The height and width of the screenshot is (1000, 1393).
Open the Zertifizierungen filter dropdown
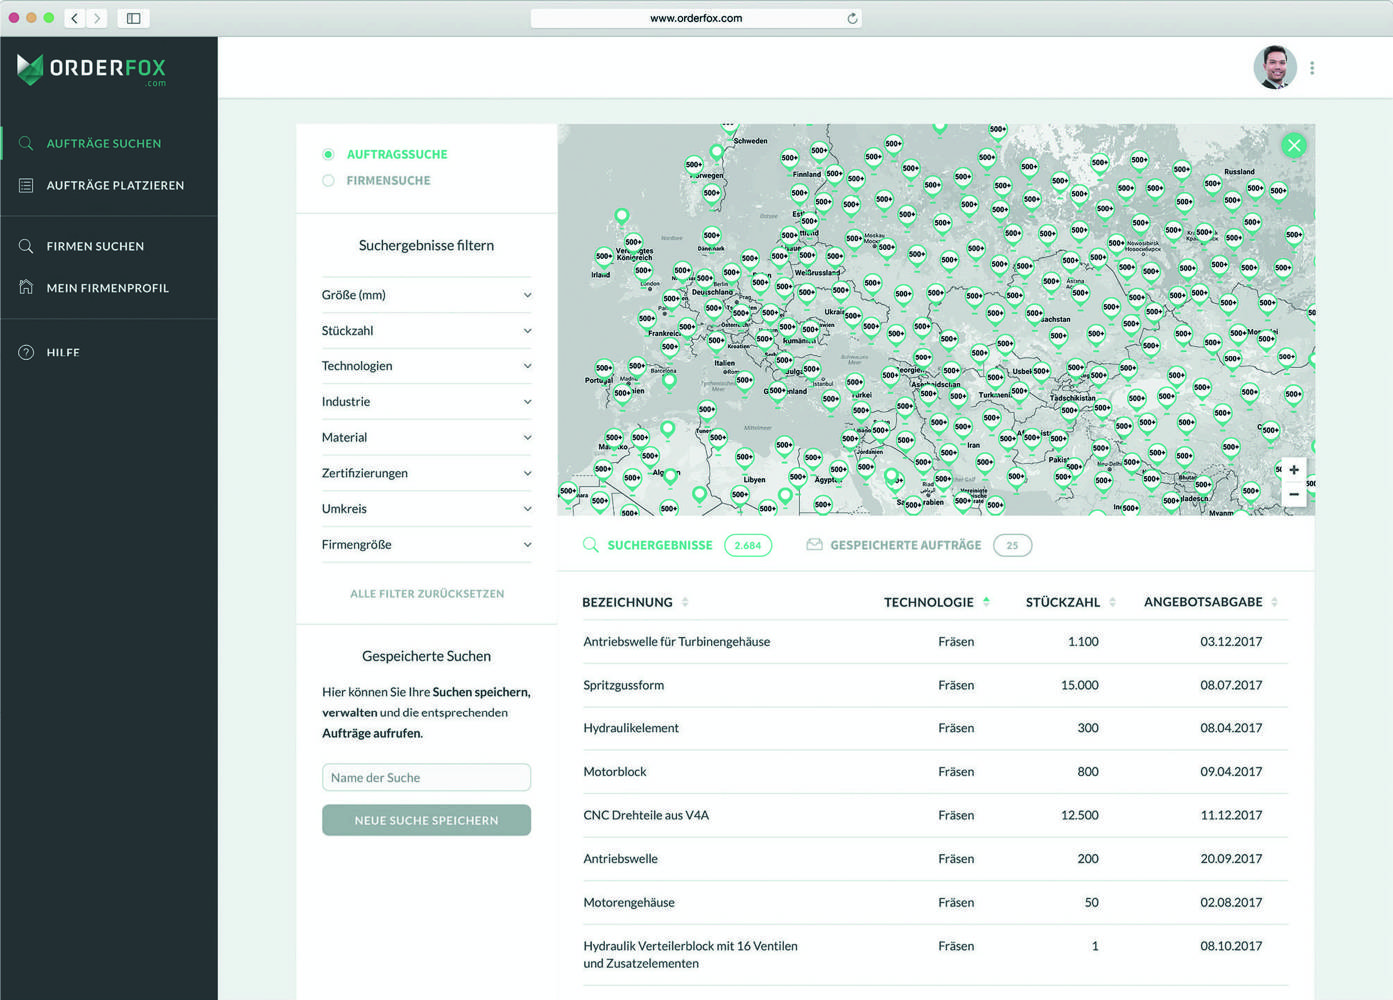(426, 473)
